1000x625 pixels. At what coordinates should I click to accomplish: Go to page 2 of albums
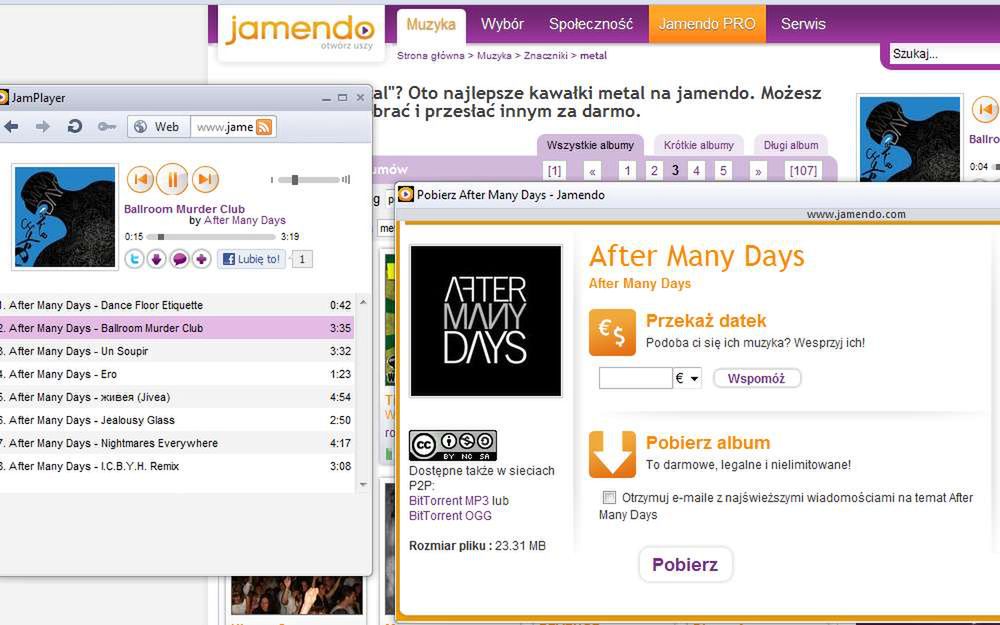(x=654, y=171)
